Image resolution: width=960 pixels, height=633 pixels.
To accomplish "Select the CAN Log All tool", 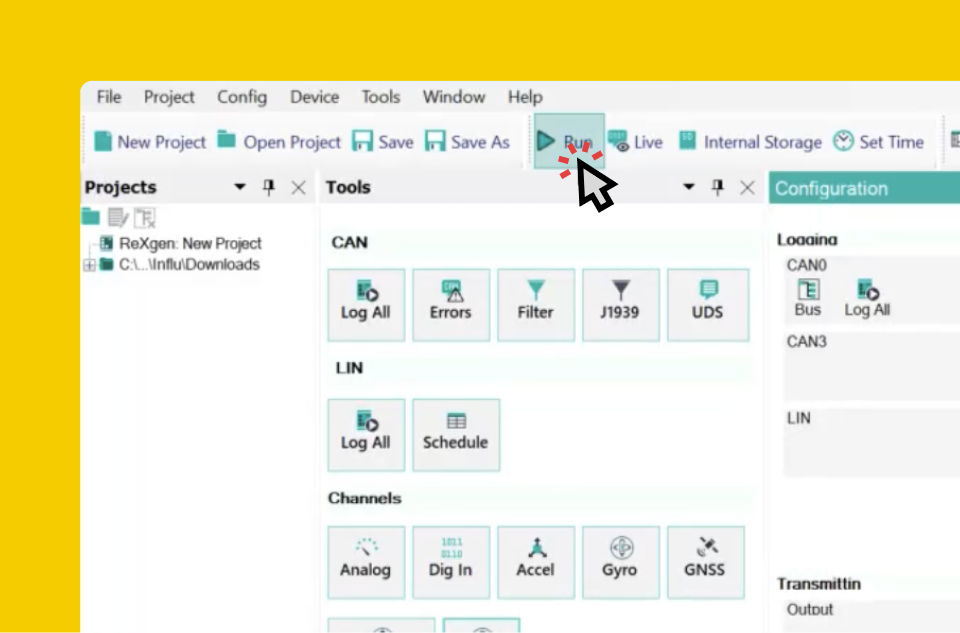I will [366, 304].
